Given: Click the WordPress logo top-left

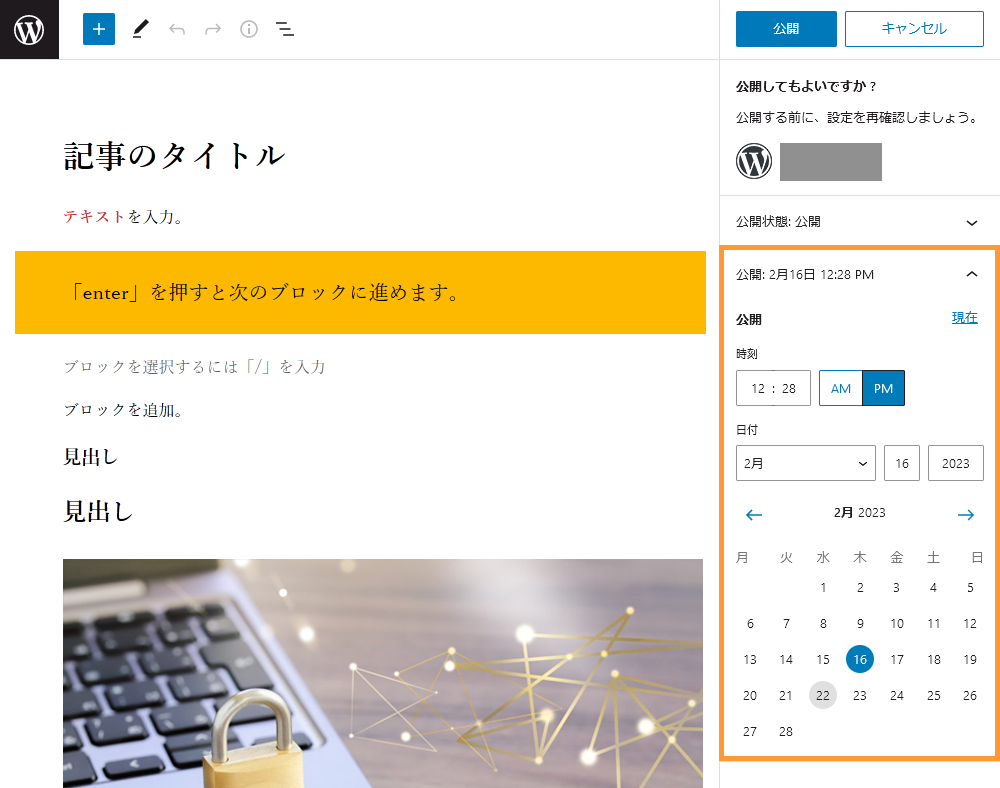Looking at the screenshot, I should click(x=29, y=29).
